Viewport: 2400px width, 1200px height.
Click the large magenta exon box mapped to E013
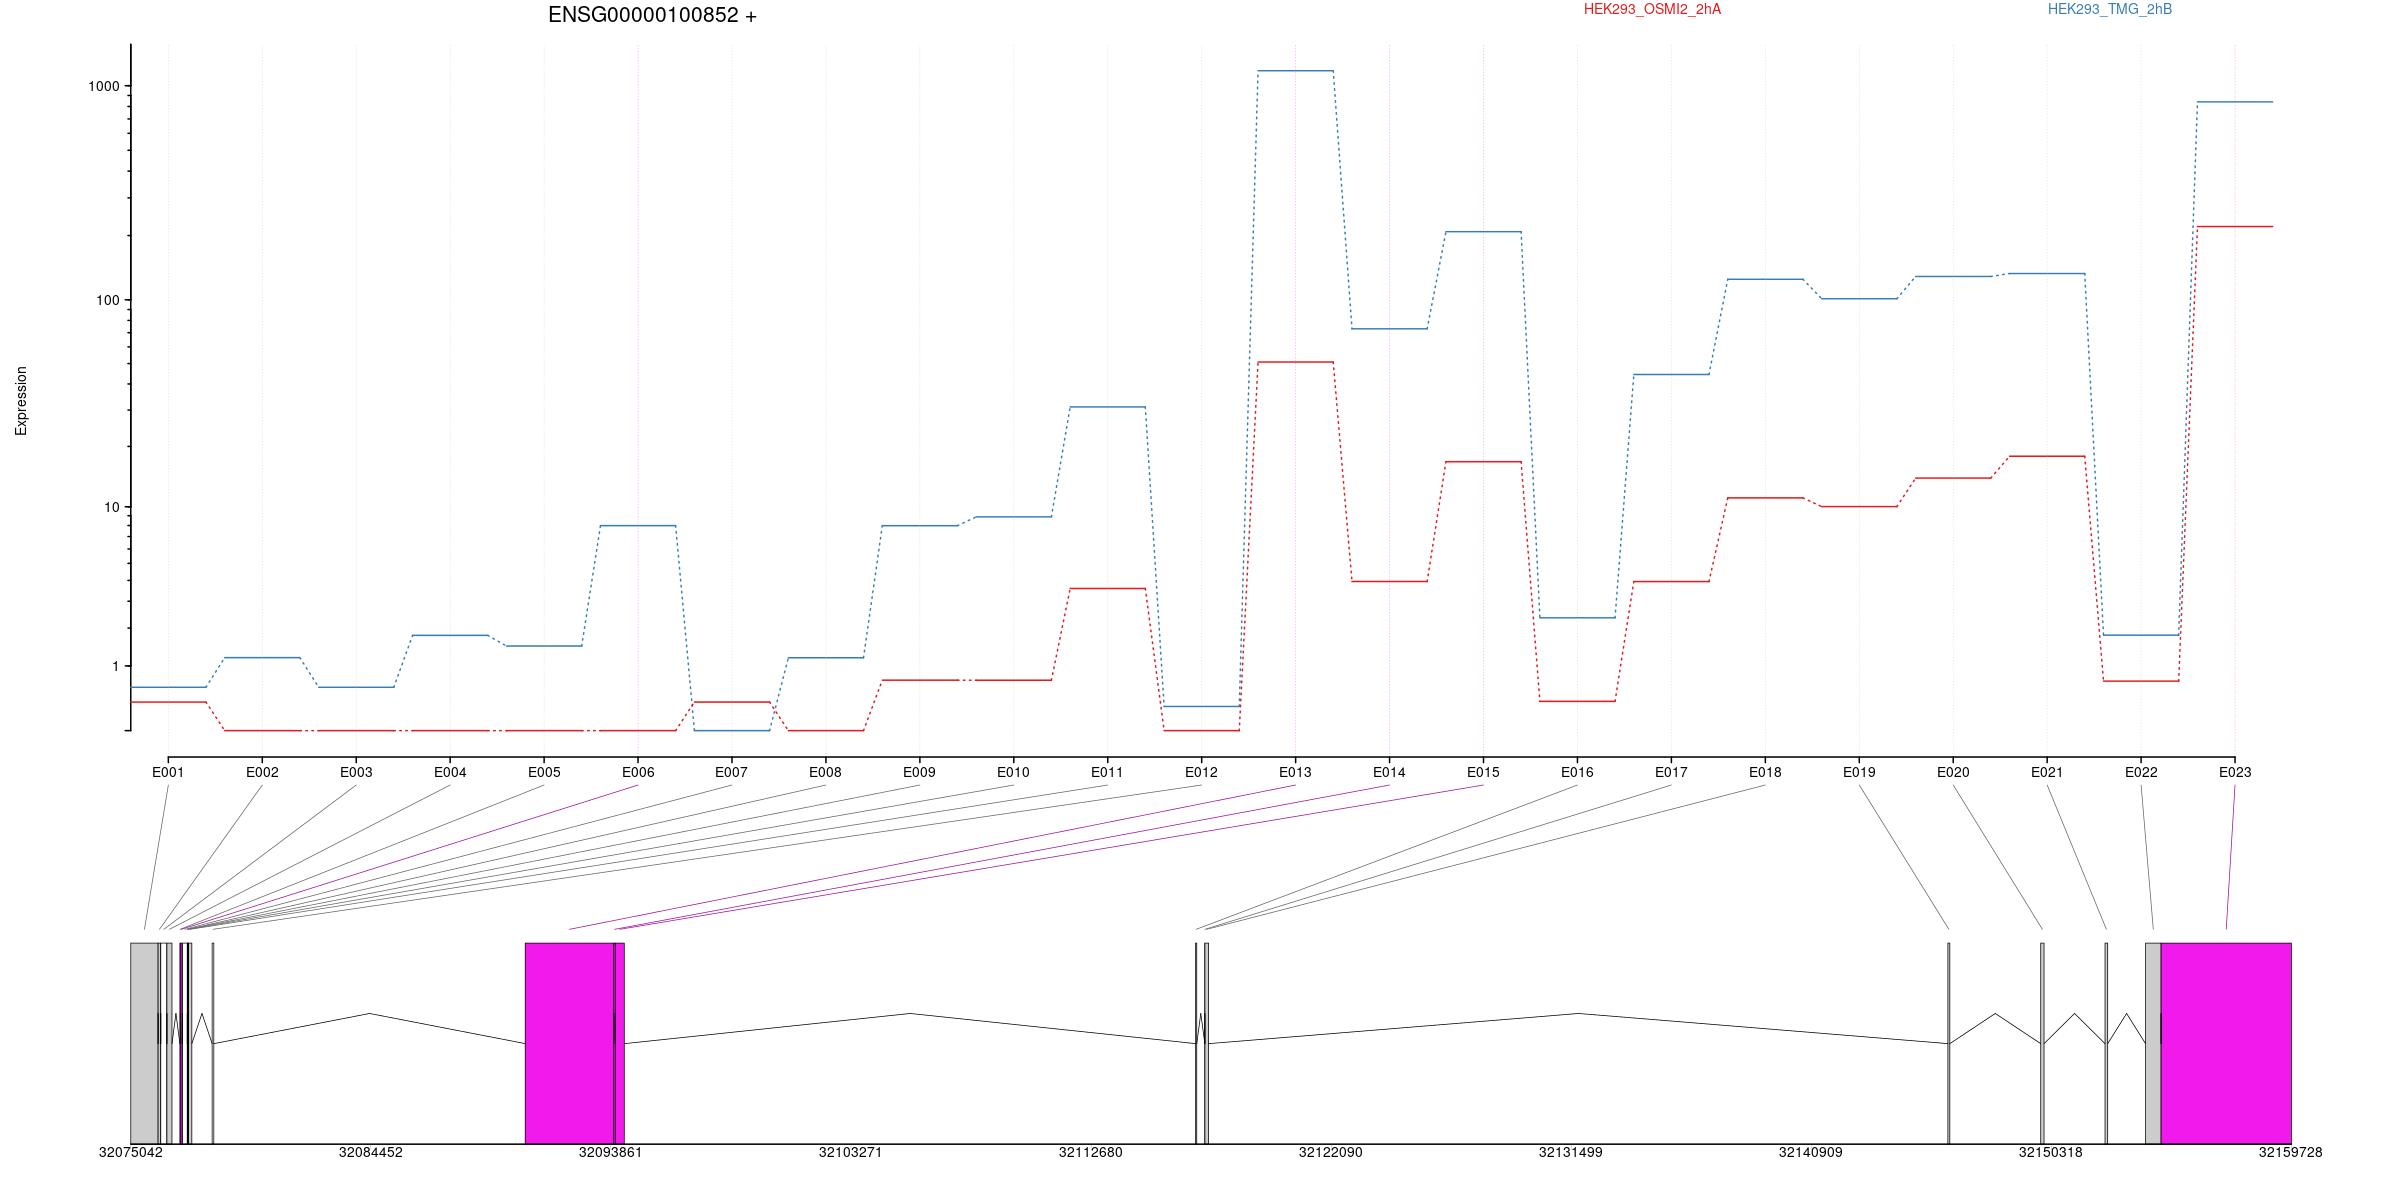click(x=569, y=1043)
